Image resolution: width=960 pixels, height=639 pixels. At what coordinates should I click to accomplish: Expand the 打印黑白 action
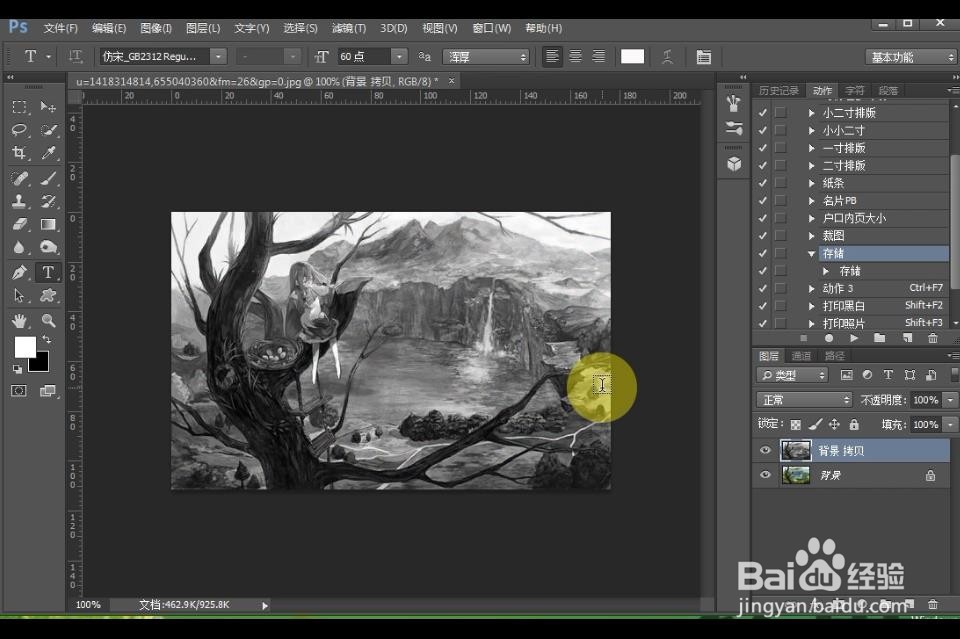811,306
